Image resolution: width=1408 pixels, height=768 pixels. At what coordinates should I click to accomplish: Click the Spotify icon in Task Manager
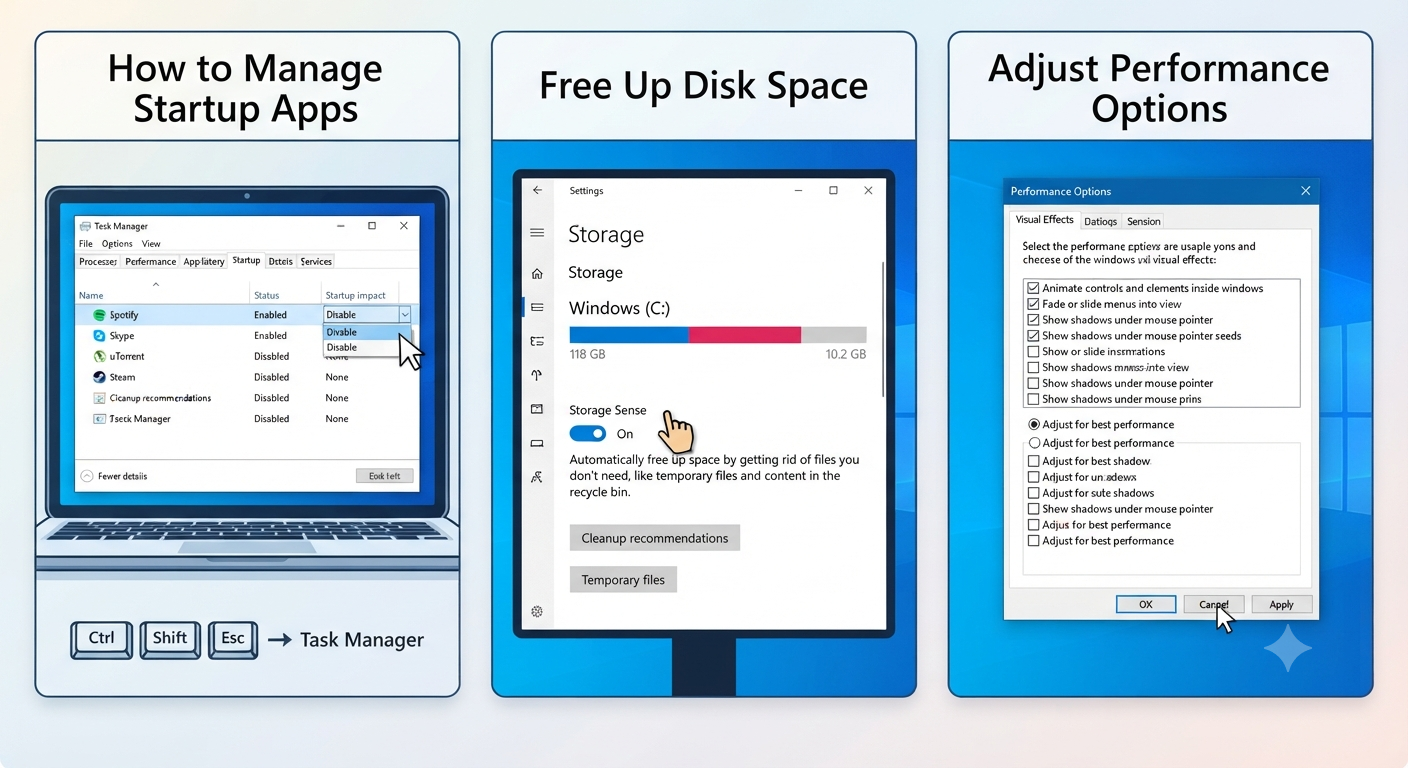click(x=99, y=315)
